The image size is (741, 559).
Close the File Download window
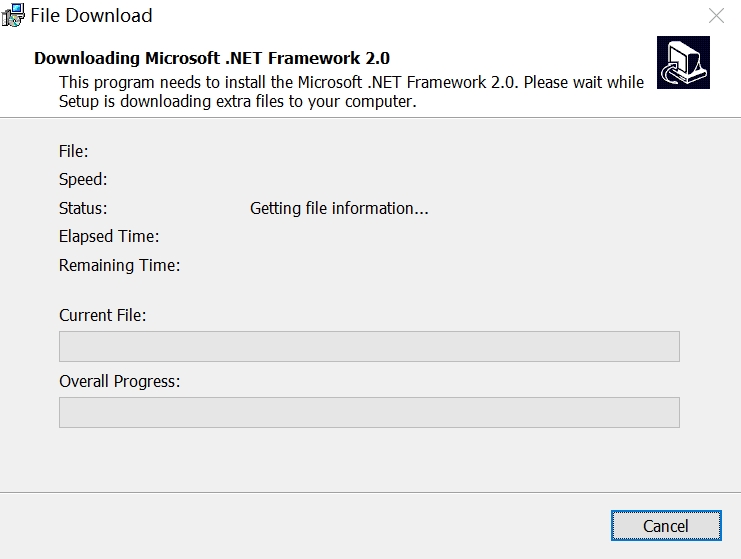(x=716, y=16)
